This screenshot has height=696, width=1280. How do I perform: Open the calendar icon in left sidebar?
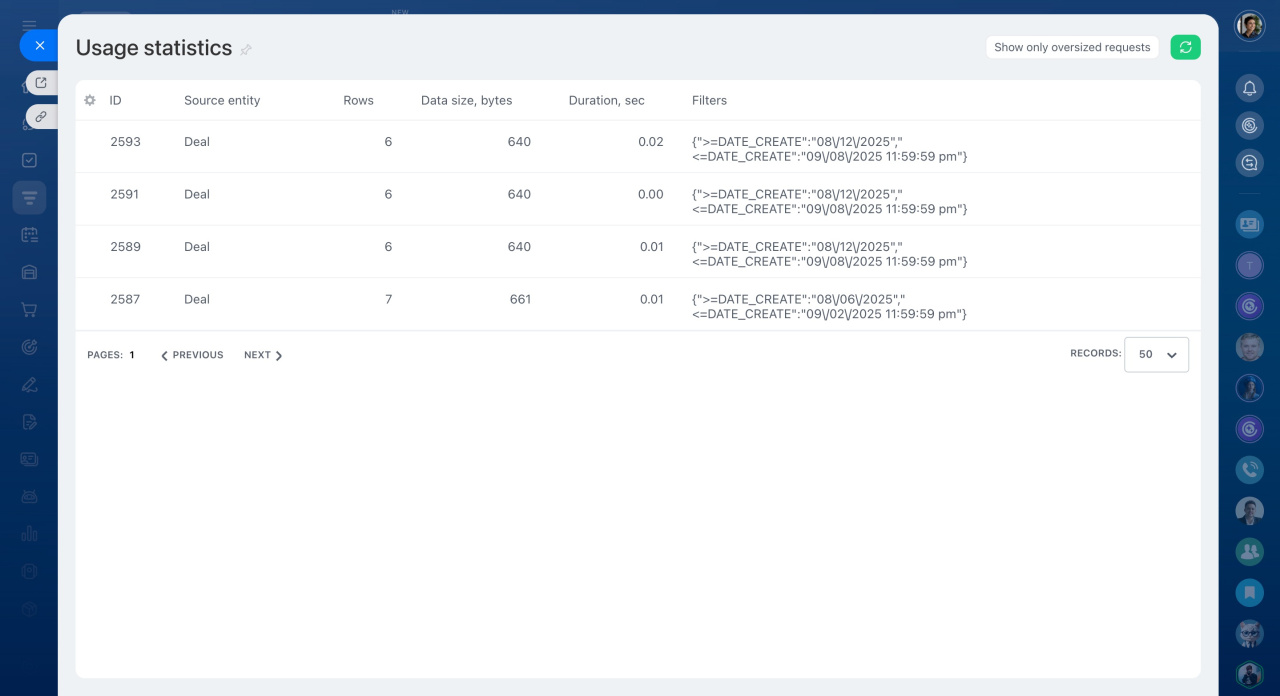[29, 235]
